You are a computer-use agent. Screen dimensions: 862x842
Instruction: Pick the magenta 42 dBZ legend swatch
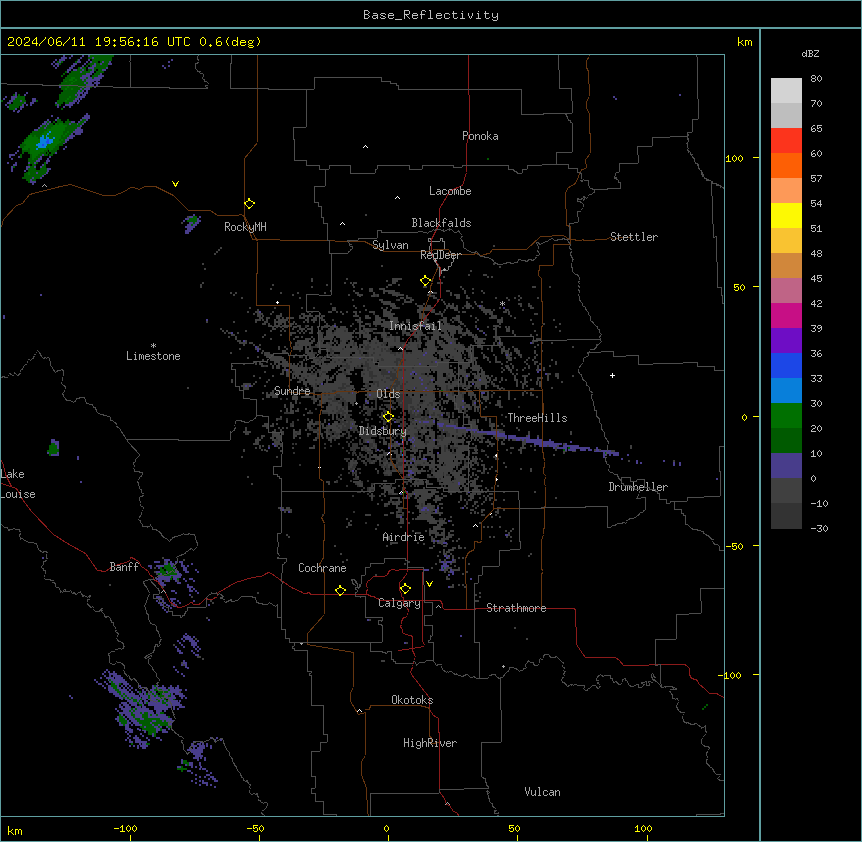(786, 315)
